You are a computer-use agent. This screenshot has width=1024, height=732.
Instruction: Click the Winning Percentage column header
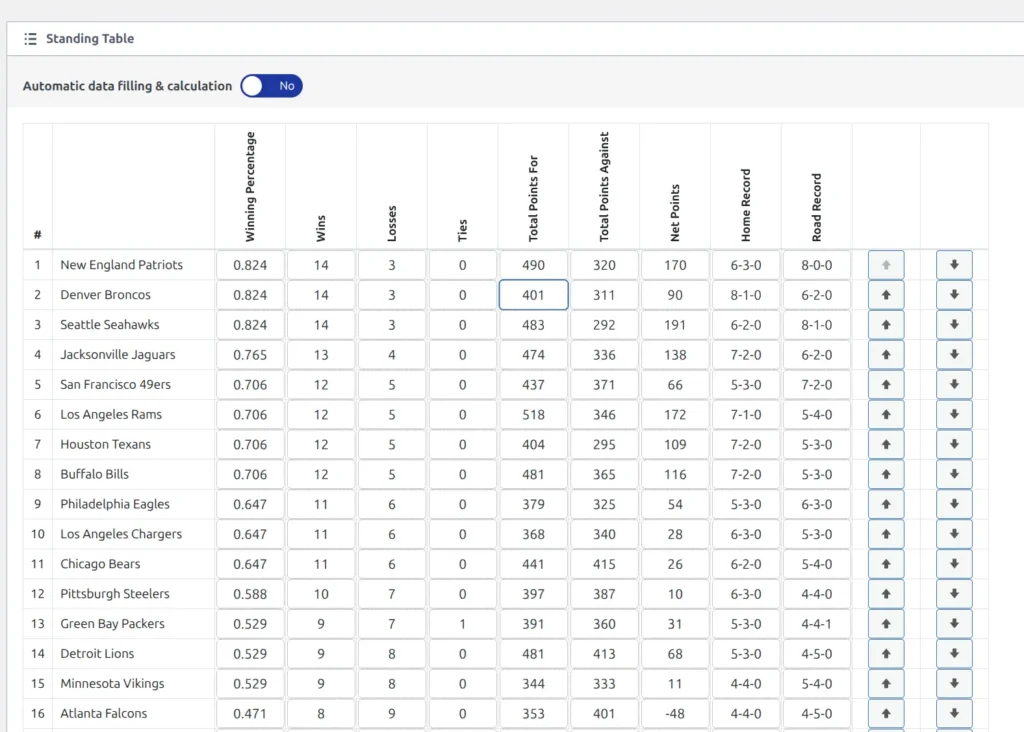pyautogui.click(x=250, y=187)
